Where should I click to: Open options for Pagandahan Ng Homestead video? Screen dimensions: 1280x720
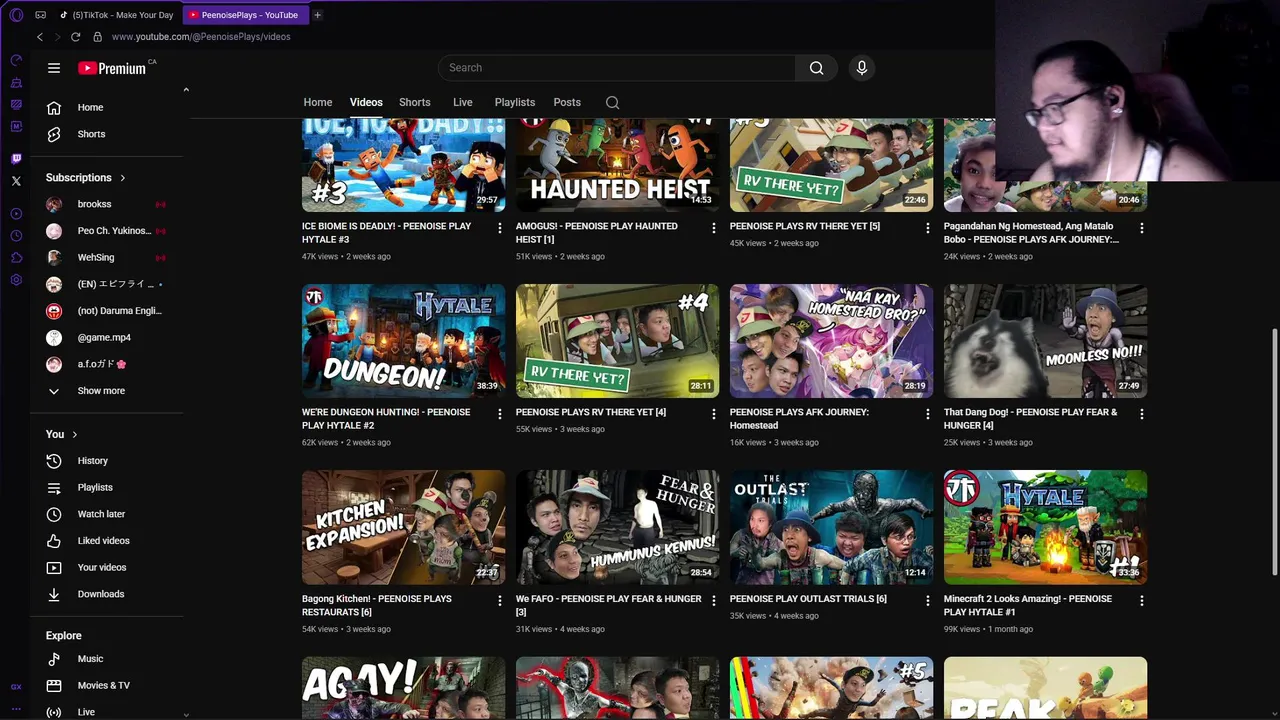1142,228
